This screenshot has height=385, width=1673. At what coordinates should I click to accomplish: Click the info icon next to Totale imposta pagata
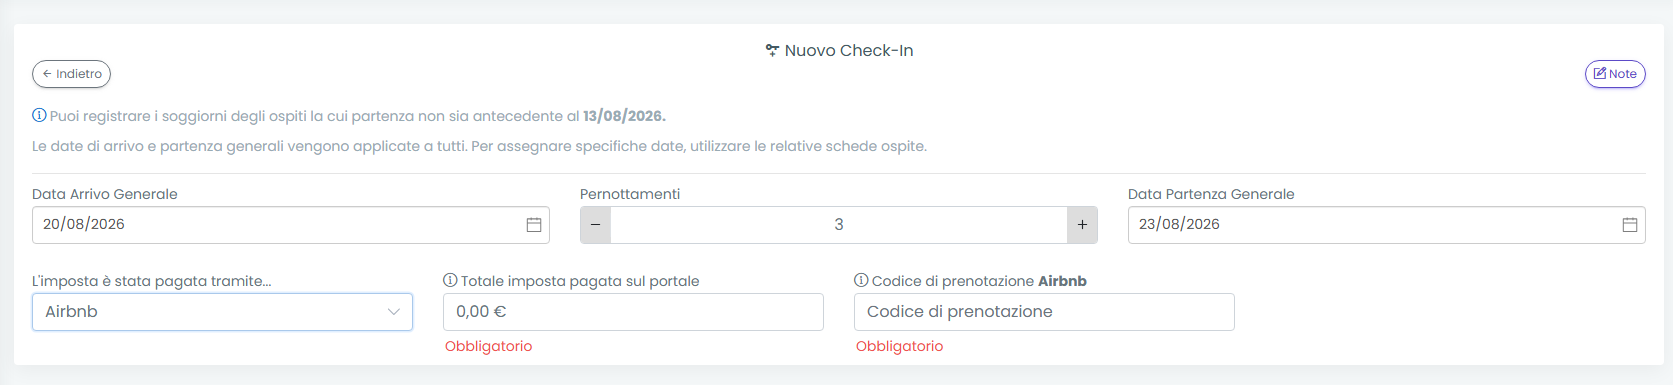pos(450,281)
